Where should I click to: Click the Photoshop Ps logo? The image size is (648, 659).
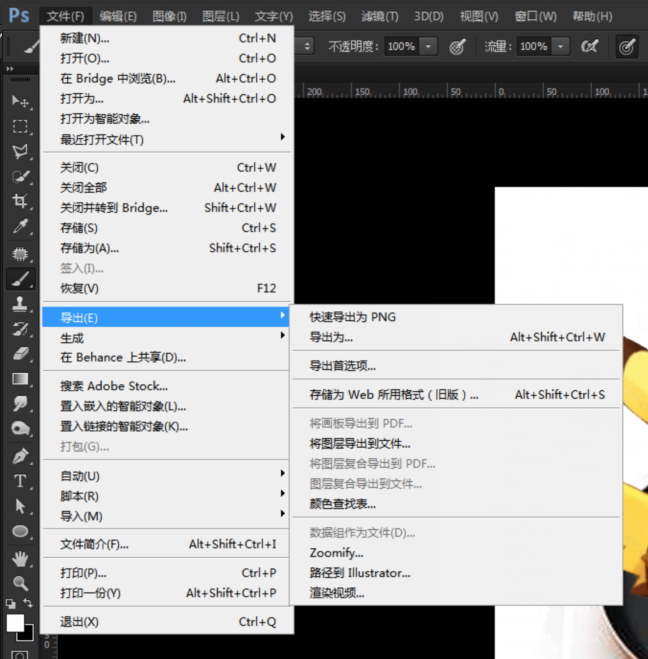[x=19, y=16]
